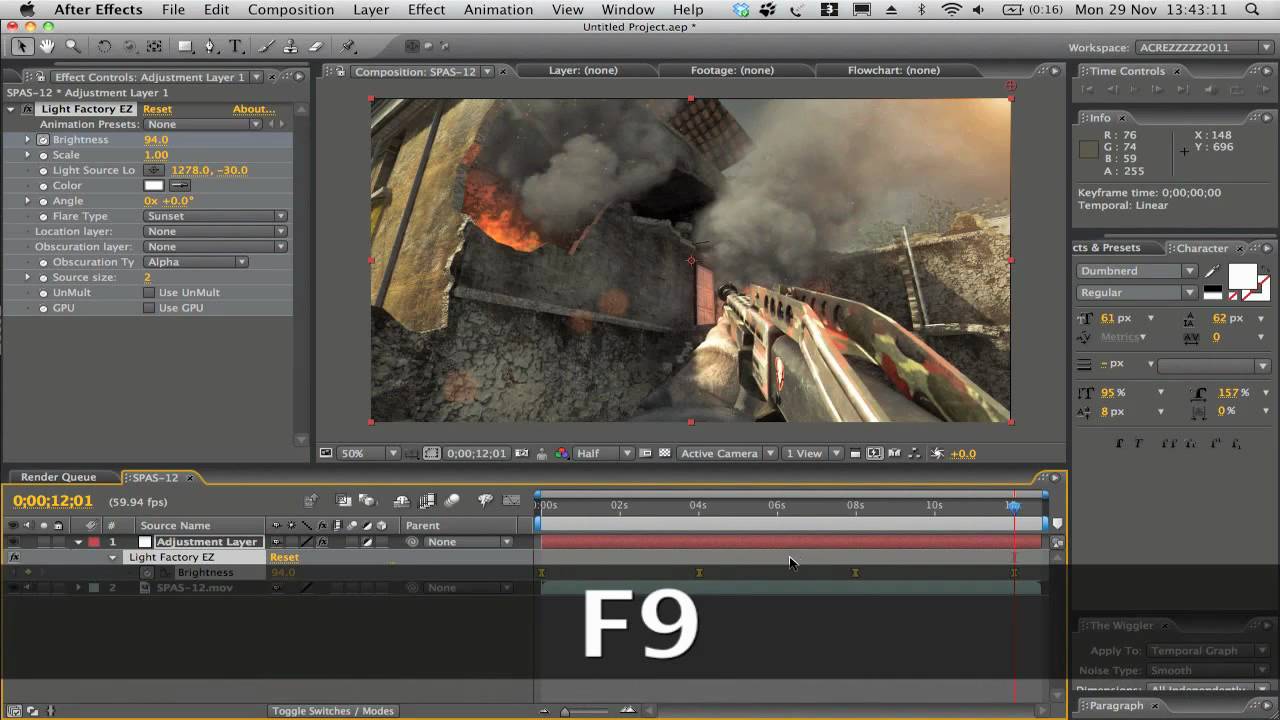Toggle stopwatch for Scale property
The image size is (1280, 720).
click(x=43, y=155)
